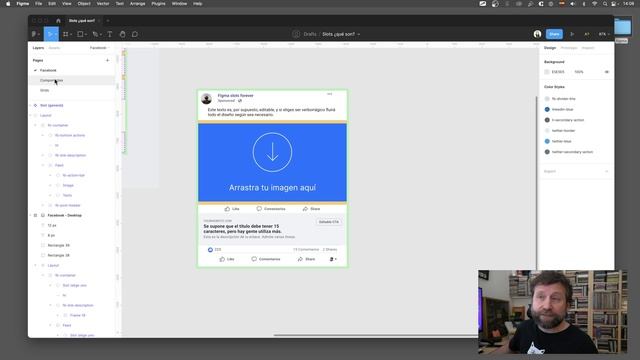Click the reactions emoji icon beside 225
This screenshot has height=360, width=640.
tap(210, 249)
